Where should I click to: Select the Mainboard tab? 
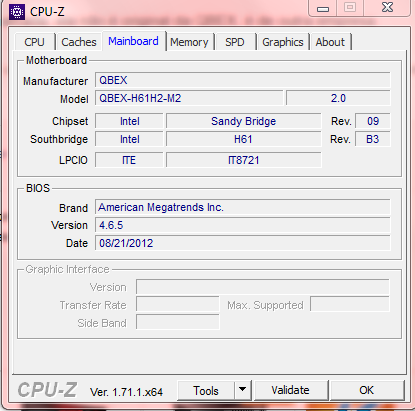(133, 41)
